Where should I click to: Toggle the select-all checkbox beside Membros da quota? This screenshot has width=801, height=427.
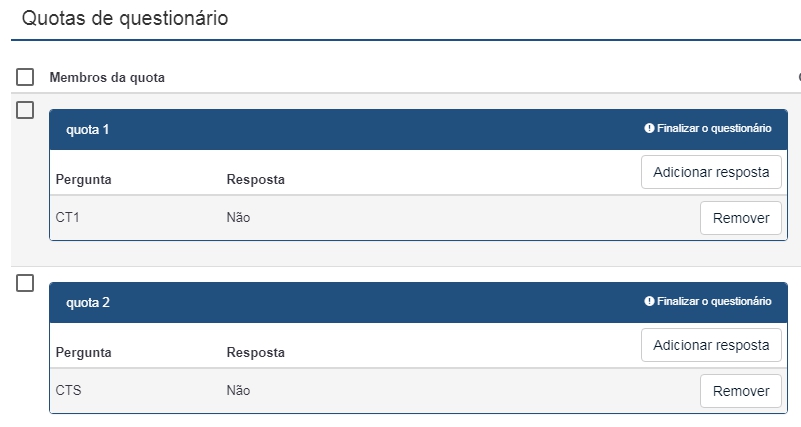pos(26,77)
